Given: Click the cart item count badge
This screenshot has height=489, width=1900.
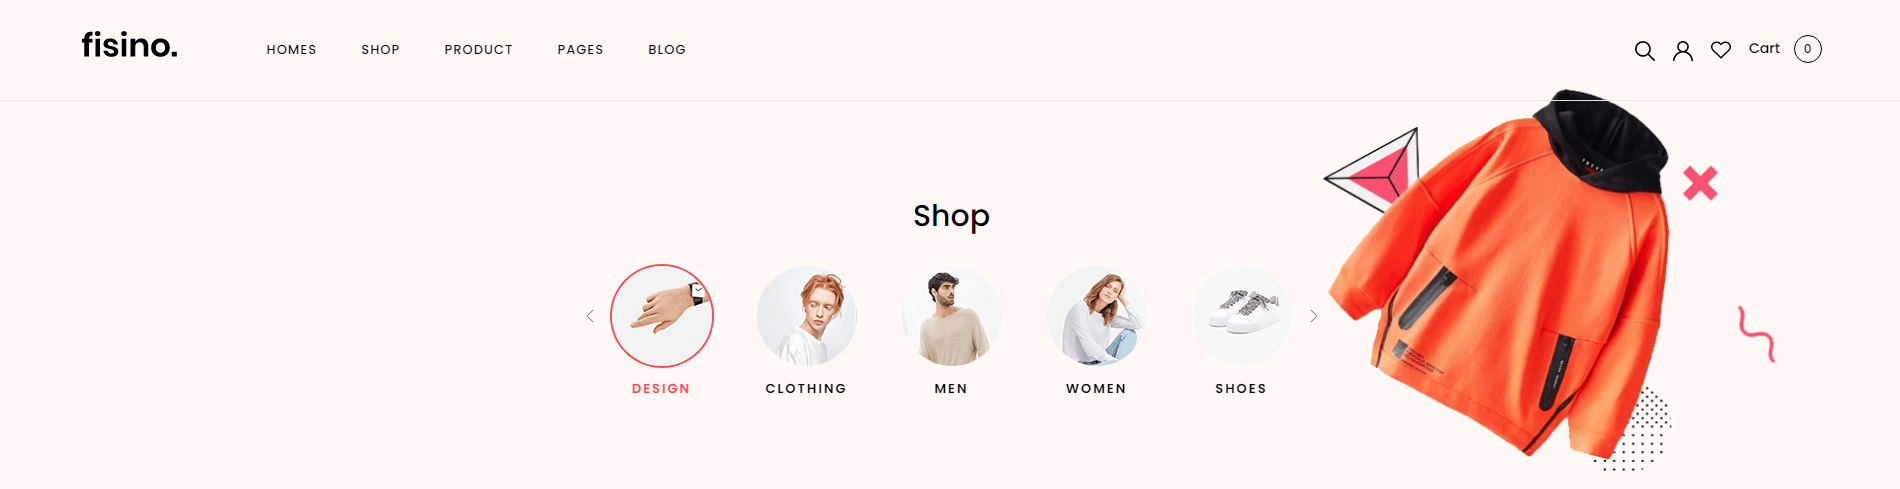Looking at the screenshot, I should (1808, 49).
